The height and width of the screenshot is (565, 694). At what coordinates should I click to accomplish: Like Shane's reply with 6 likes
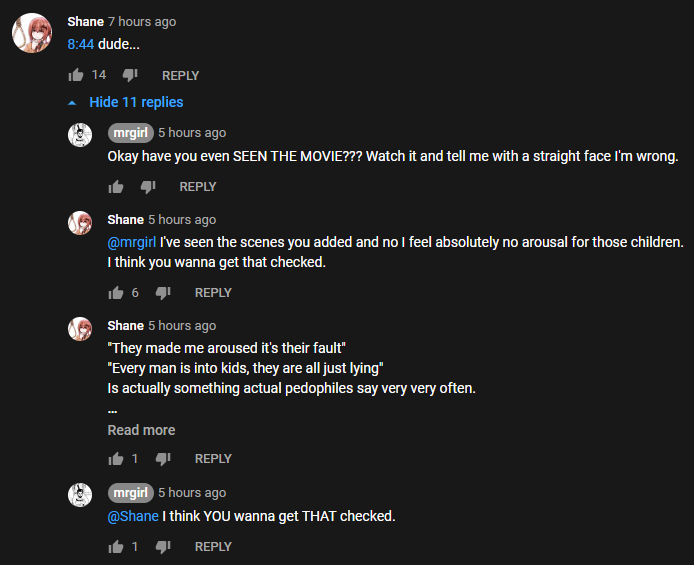tap(116, 293)
